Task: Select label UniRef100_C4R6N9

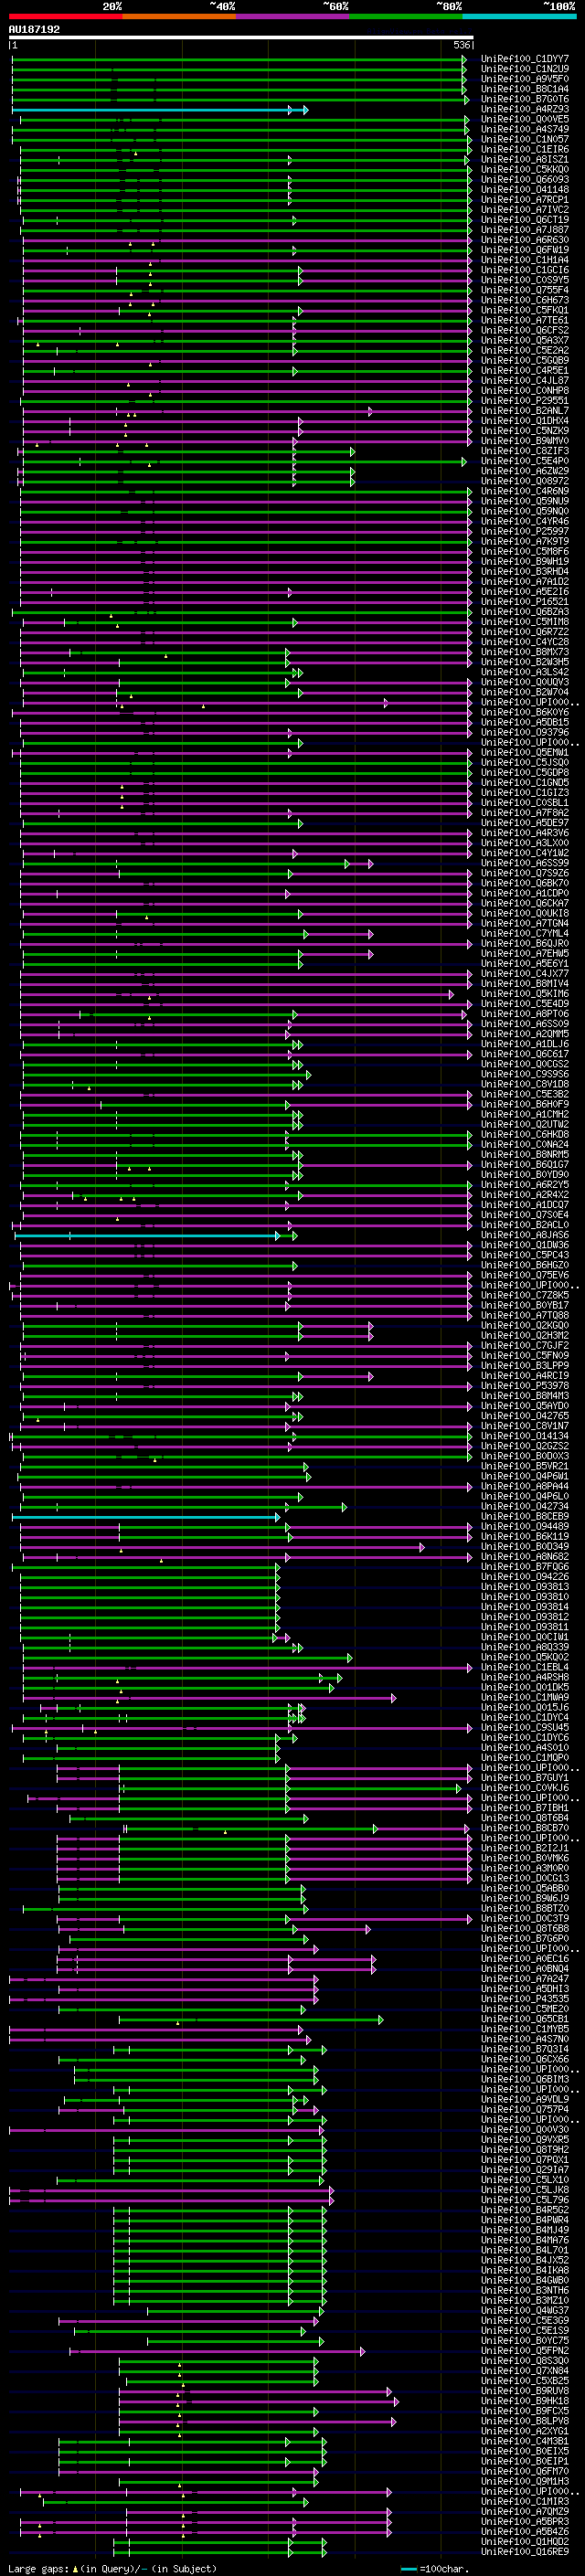Action: pos(524,491)
